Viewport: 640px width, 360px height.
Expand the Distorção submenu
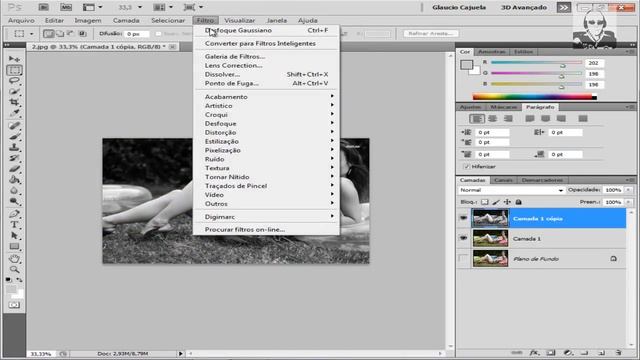(266, 132)
